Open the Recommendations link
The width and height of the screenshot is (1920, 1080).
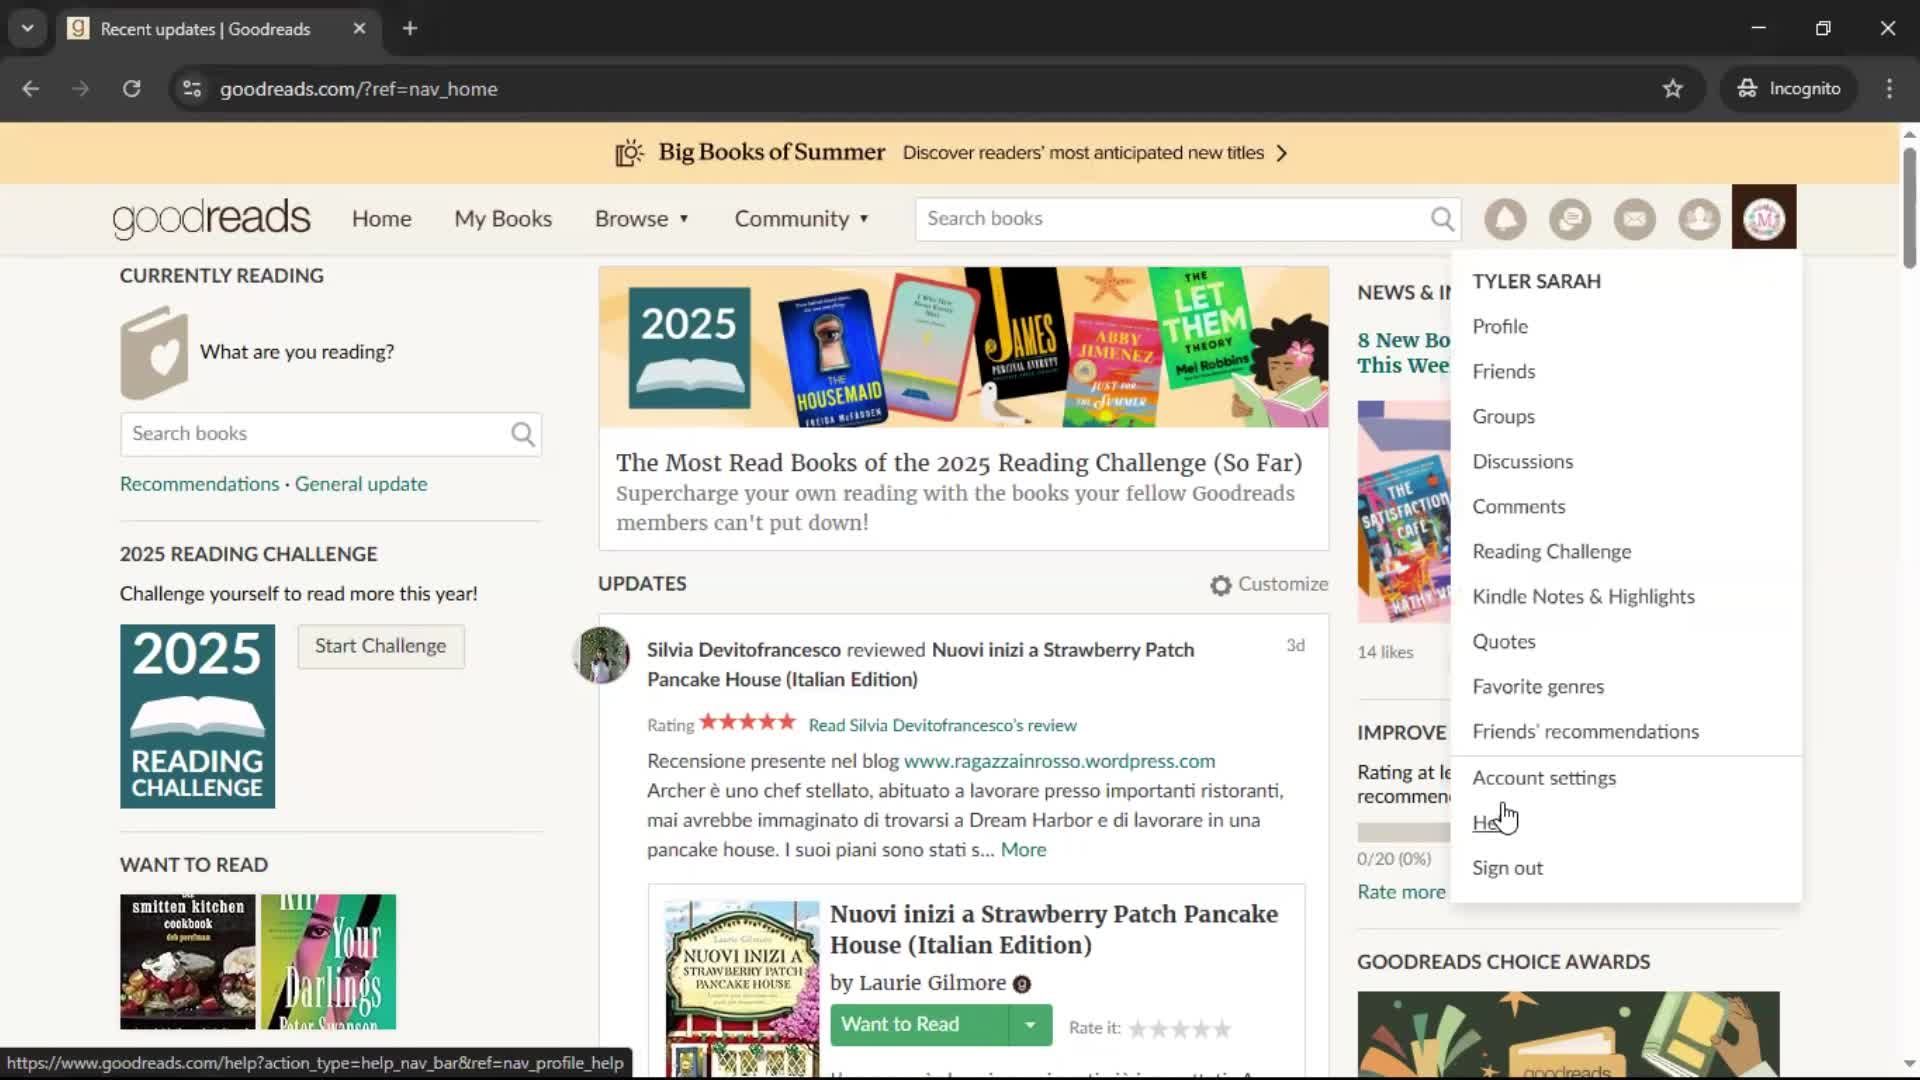pos(200,484)
